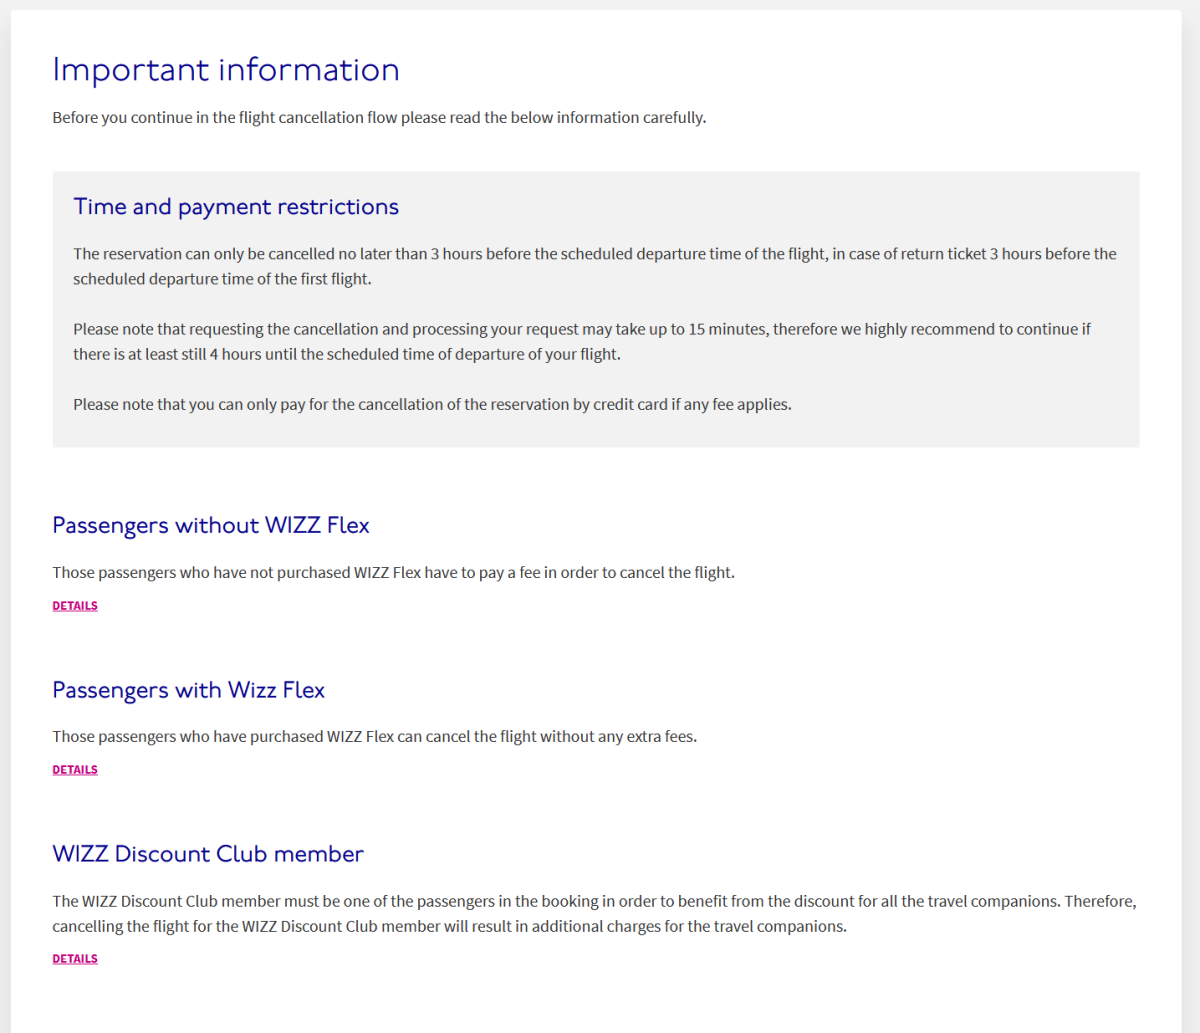Select the 'Passengers without WIZZ Flex' heading

(211, 526)
